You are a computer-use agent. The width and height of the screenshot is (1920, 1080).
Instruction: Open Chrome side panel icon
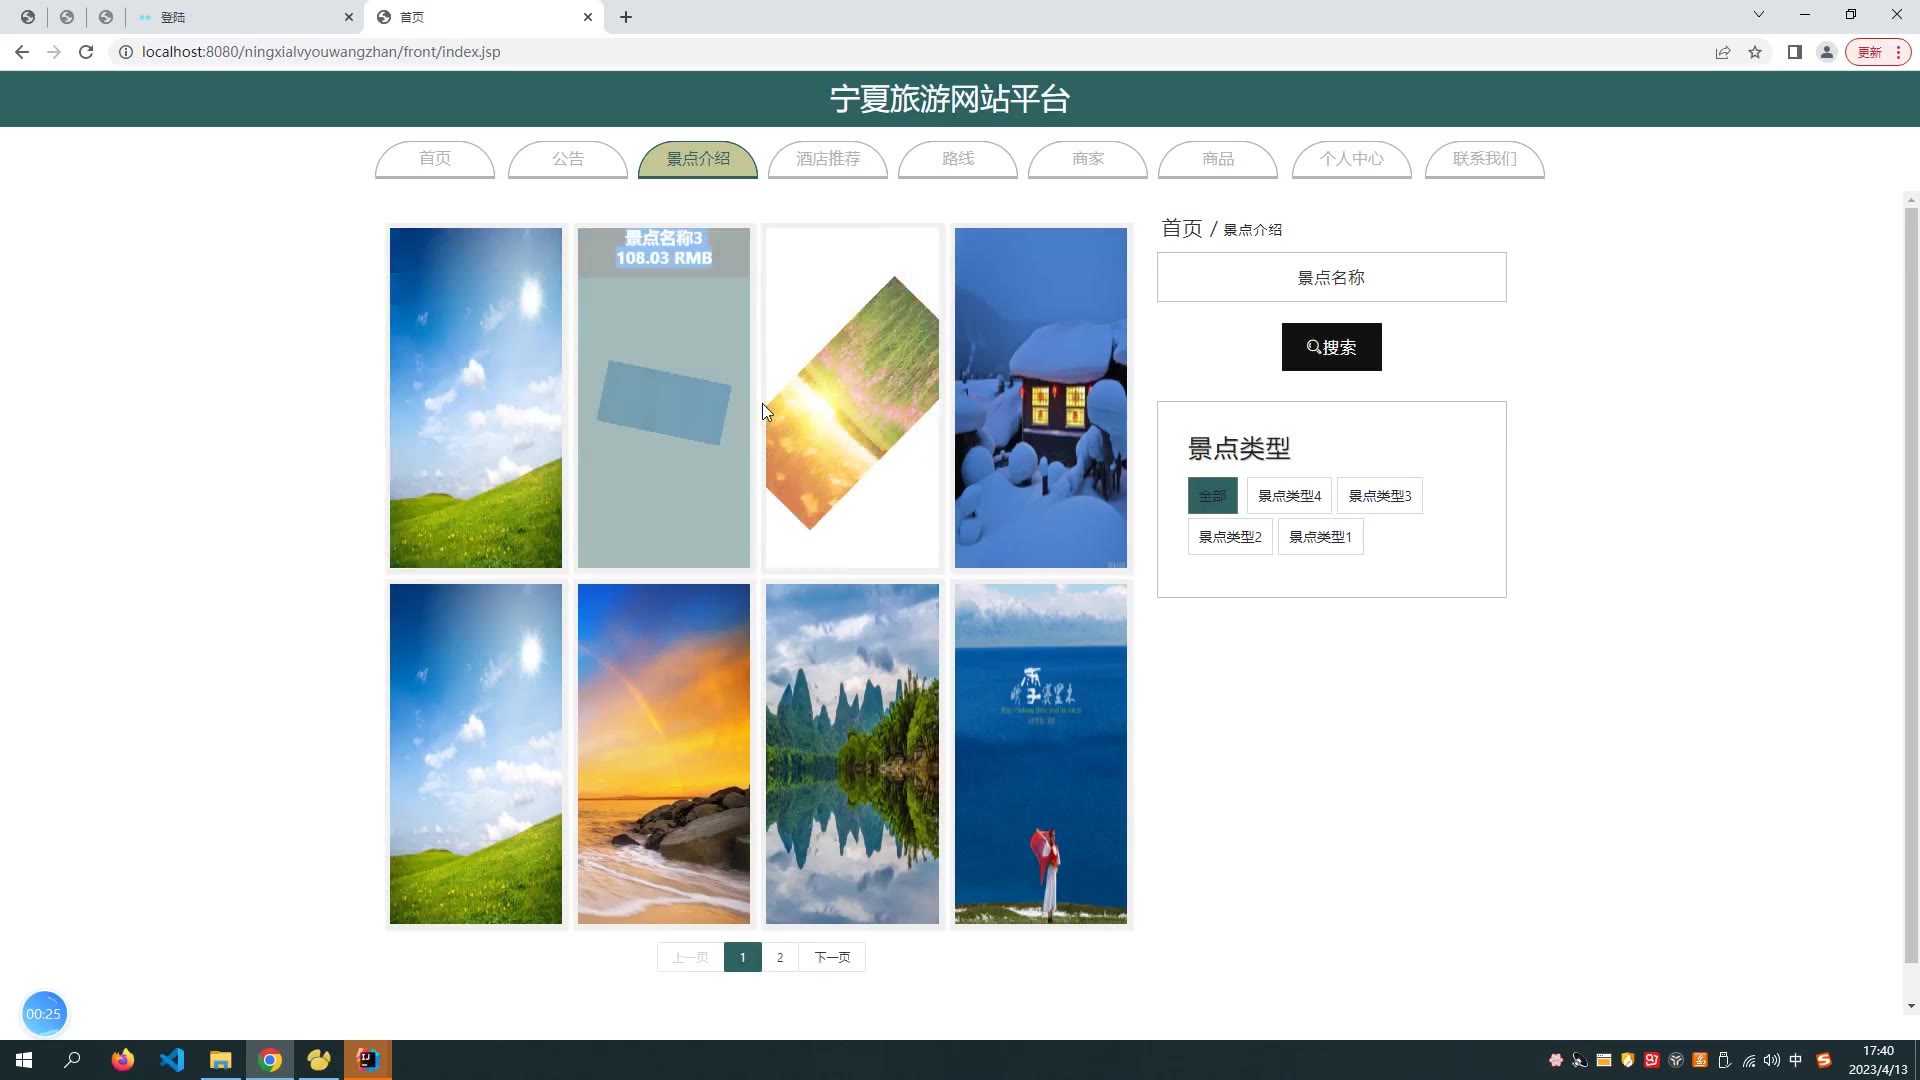click(1794, 52)
